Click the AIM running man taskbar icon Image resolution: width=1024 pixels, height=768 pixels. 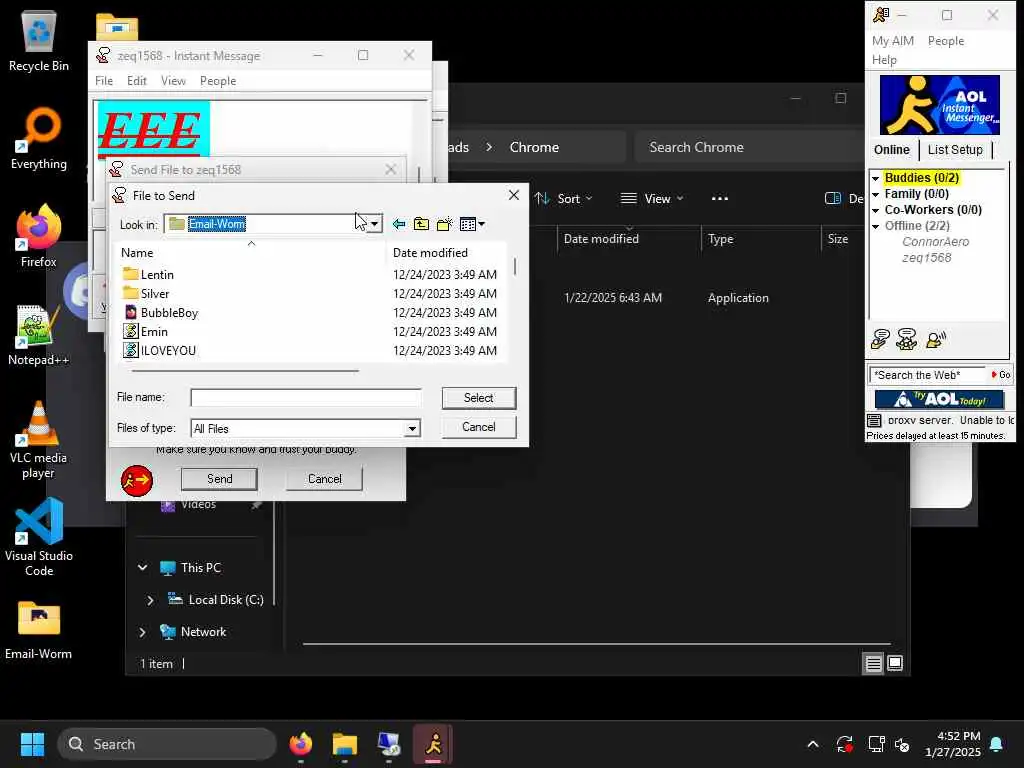click(x=433, y=744)
